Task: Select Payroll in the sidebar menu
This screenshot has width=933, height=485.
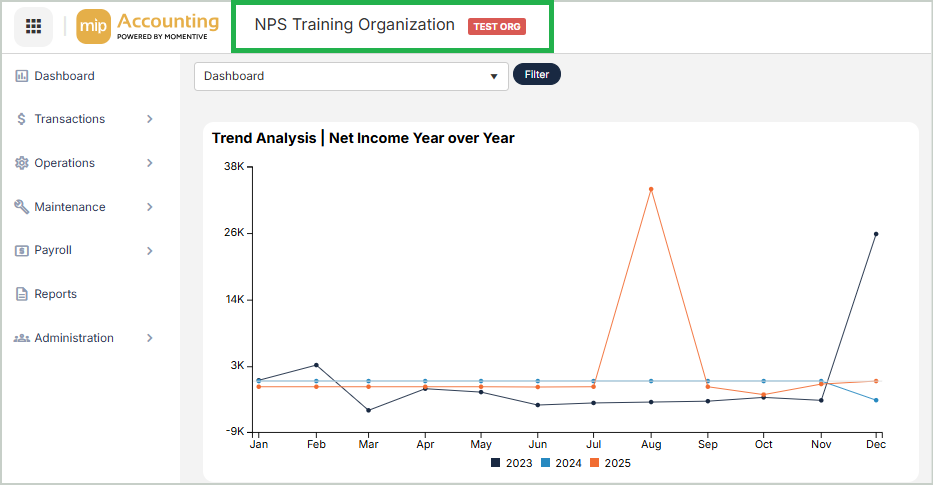Action: (53, 251)
